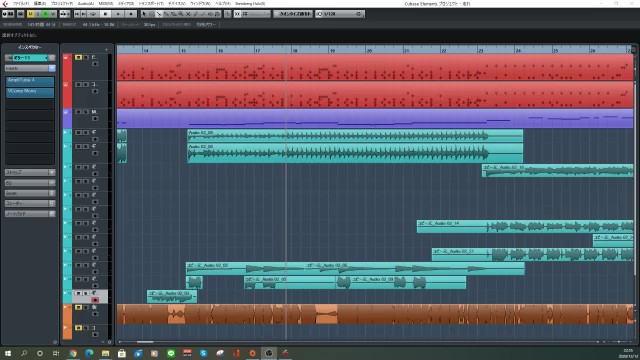Collapse the Inserts inspector section
The image size is (640, 360).
coord(27,69)
